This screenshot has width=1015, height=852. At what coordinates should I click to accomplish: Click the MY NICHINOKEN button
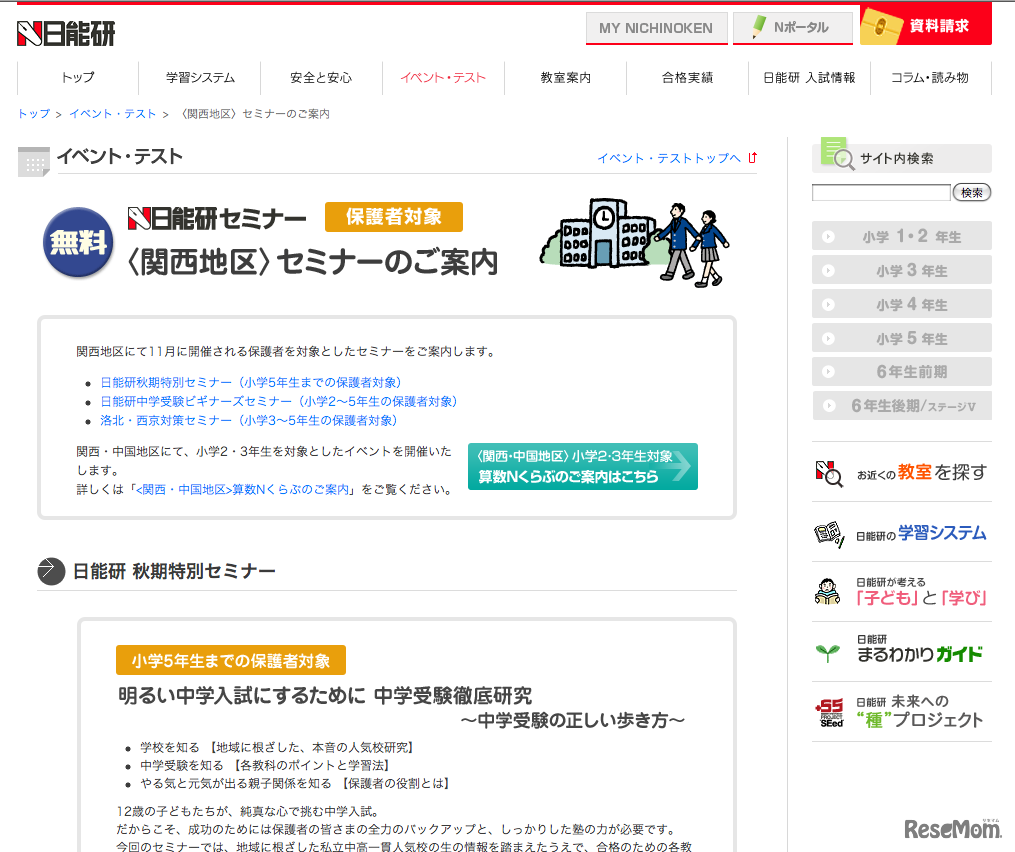(655, 28)
